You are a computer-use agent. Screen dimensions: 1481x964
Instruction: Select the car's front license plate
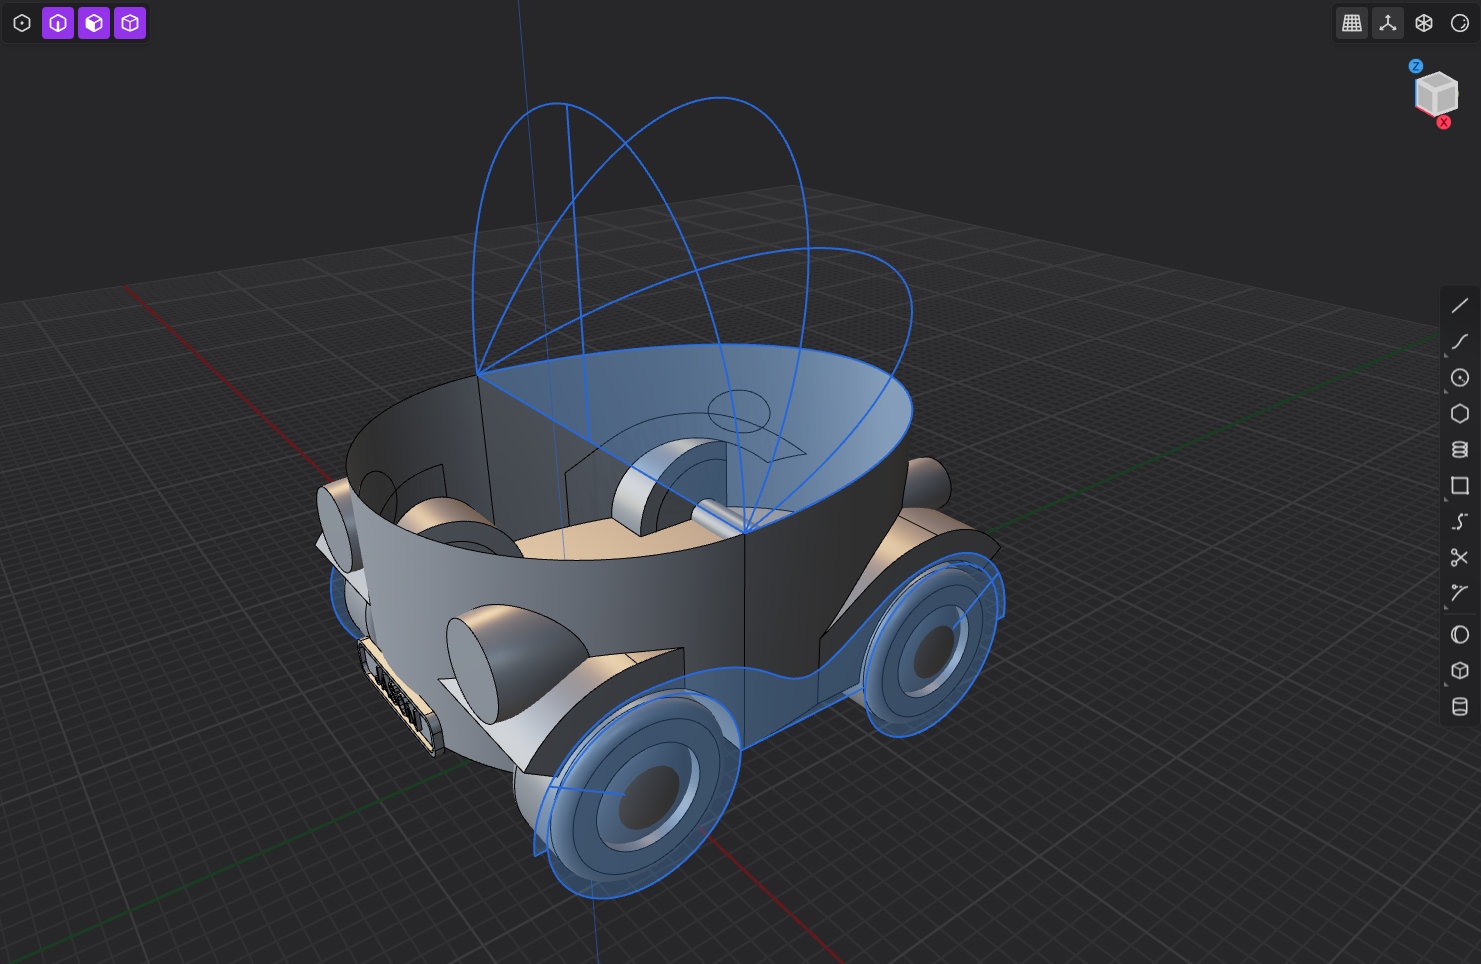point(400,696)
